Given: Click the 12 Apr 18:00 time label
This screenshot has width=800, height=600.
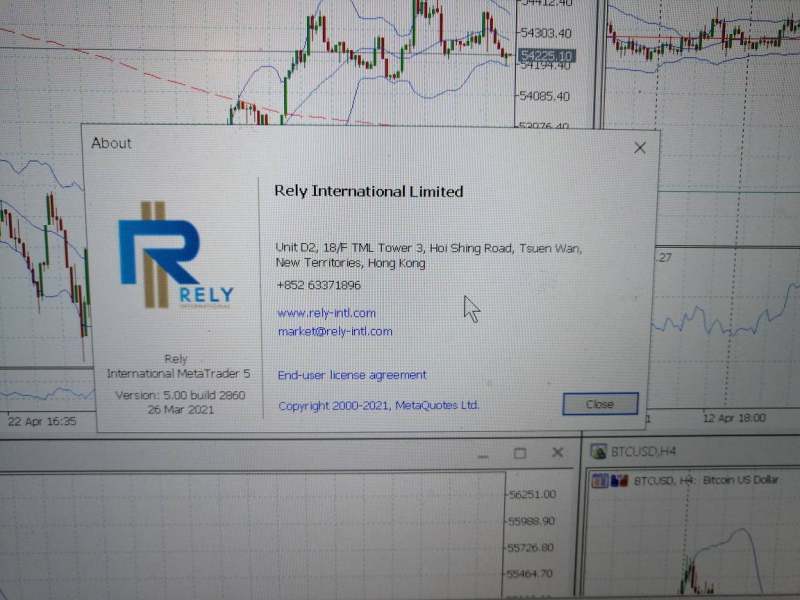Looking at the screenshot, I should pyautogui.click(x=735, y=418).
